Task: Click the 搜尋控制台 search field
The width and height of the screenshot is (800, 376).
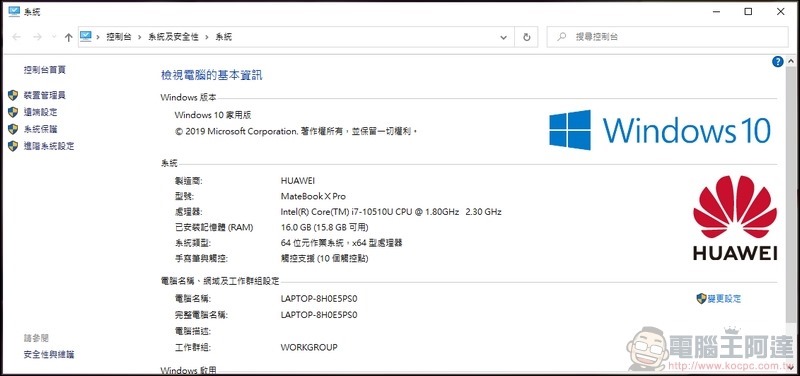Action: [x=667, y=37]
